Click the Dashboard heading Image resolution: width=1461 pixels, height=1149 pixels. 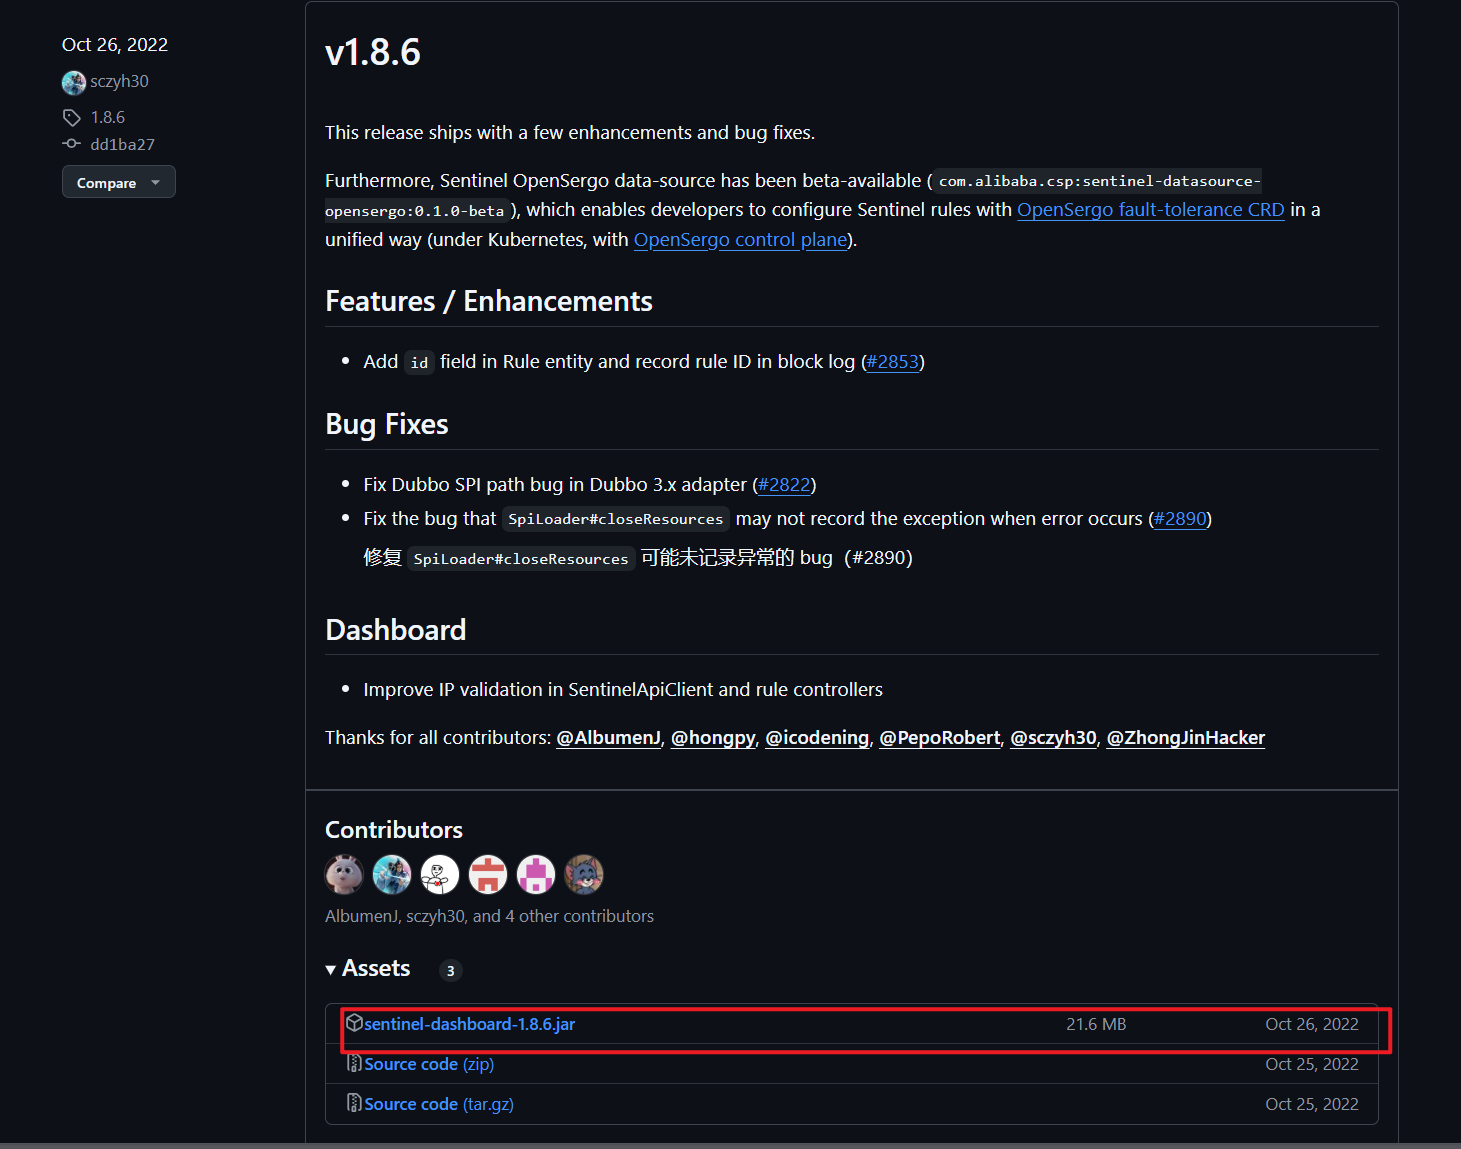[396, 629]
